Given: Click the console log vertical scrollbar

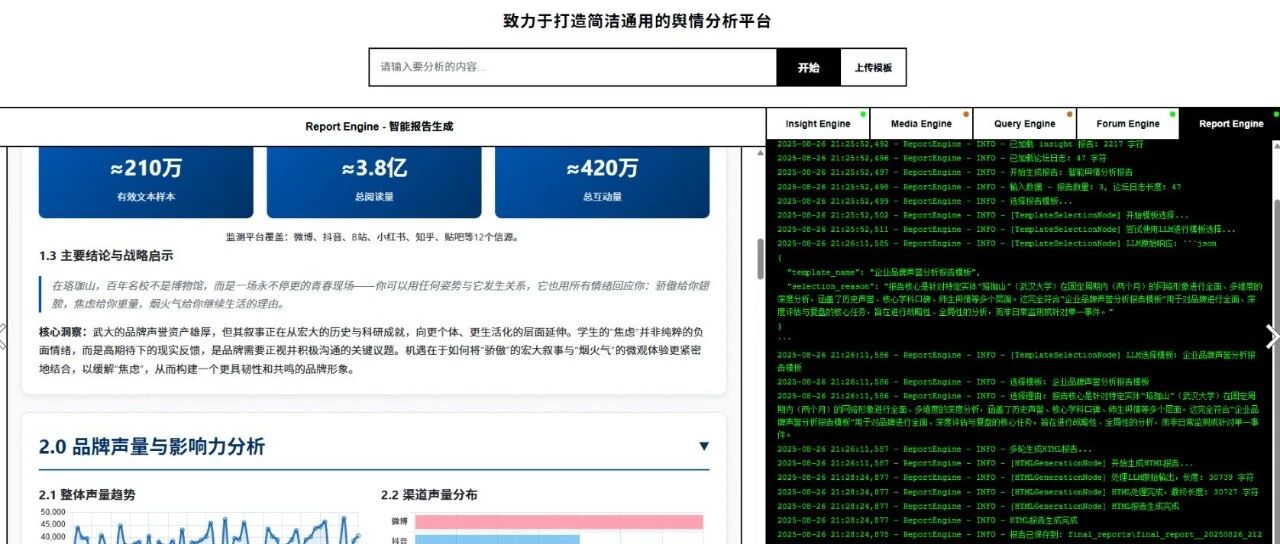Looking at the screenshot, I should (1275, 341).
